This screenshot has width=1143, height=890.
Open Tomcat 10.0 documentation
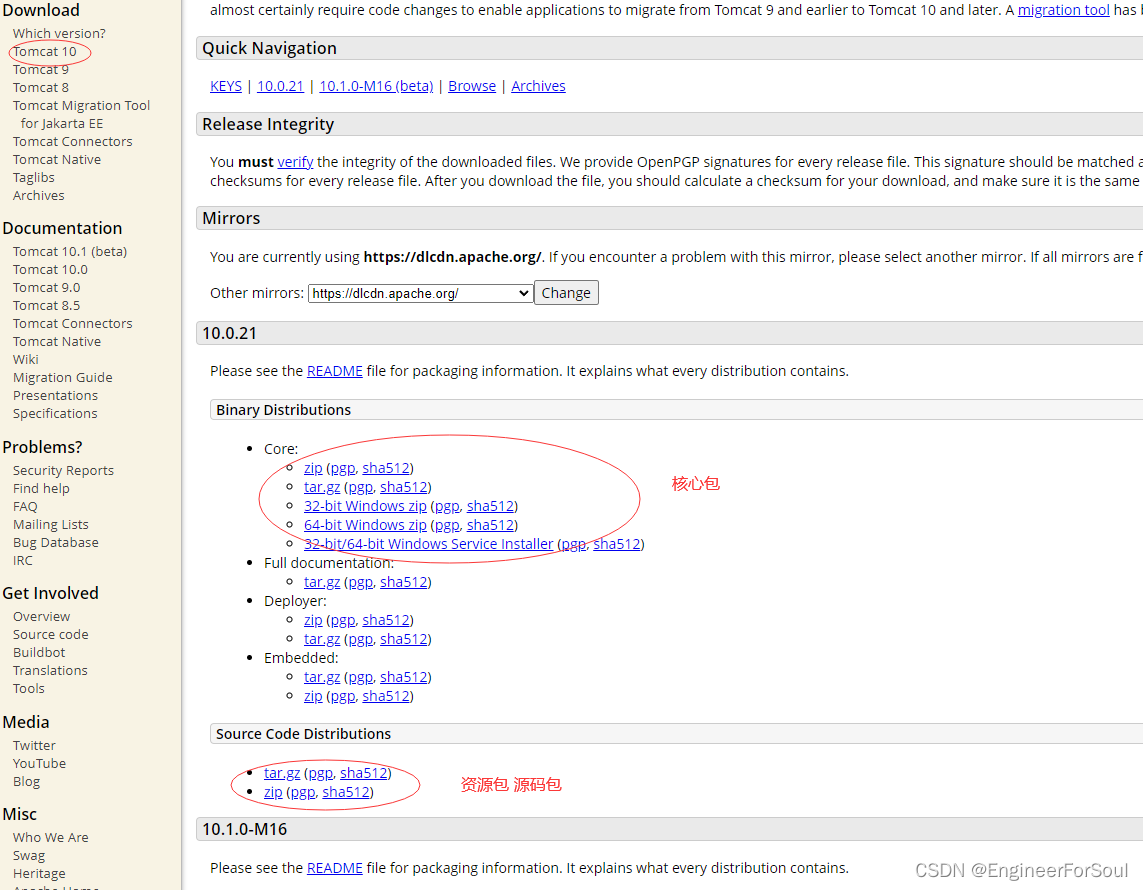(x=50, y=270)
